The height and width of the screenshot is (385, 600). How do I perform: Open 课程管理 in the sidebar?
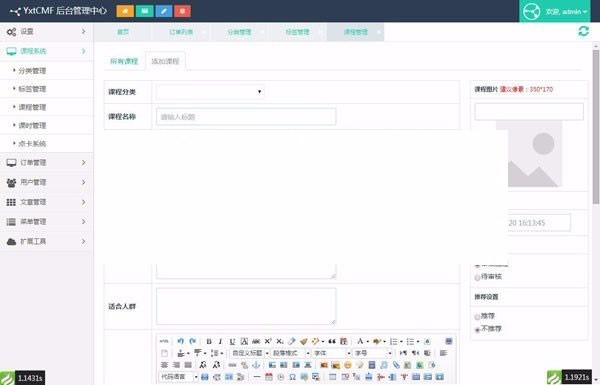click(x=32, y=107)
